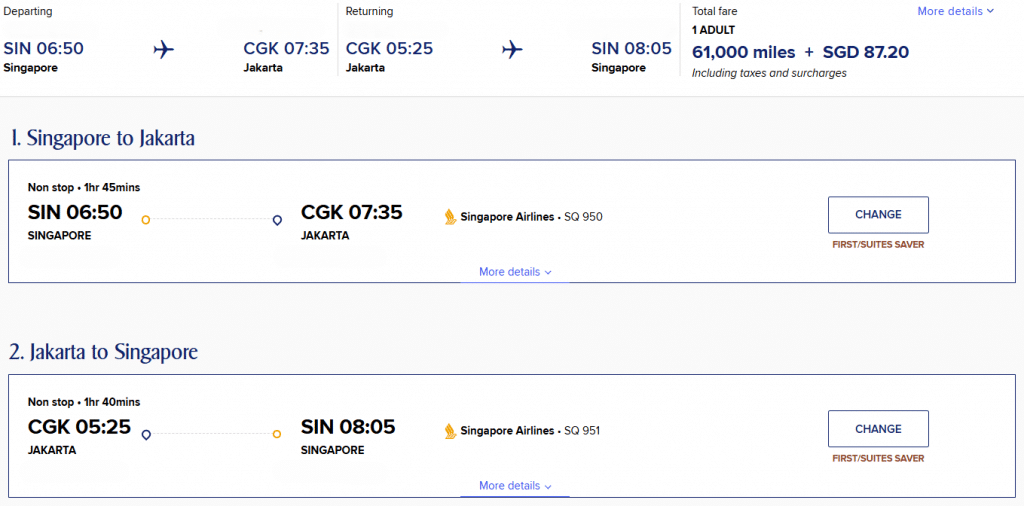This screenshot has width=1024, height=506.
Task: Select the '2. Jakarta to Singapore' heading
Action: click(x=104, y=352)
